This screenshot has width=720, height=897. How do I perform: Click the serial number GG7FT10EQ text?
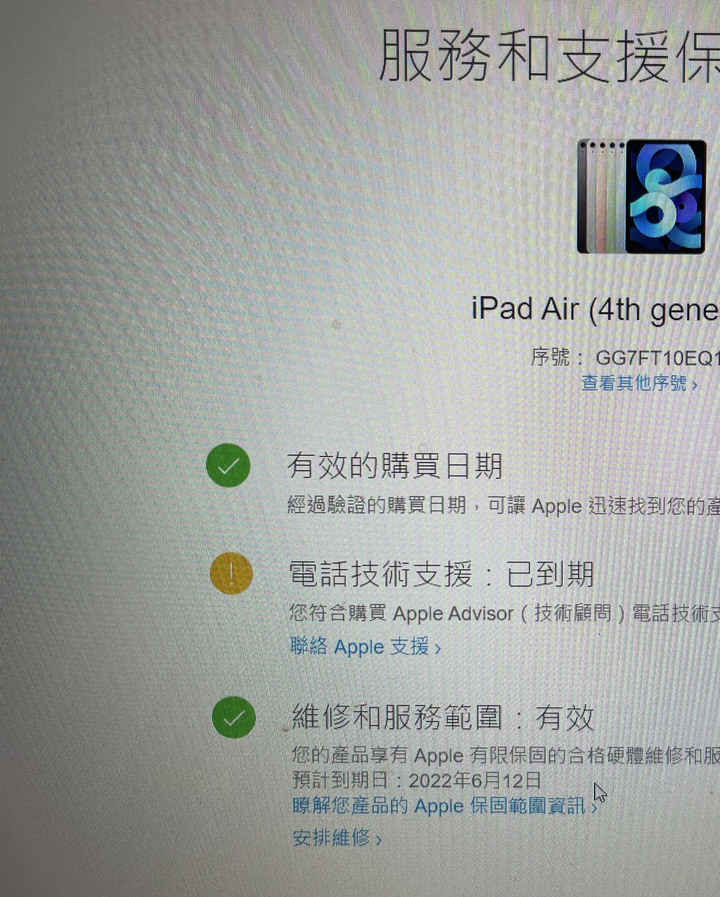pyautogui.click(x=658, y=358)
